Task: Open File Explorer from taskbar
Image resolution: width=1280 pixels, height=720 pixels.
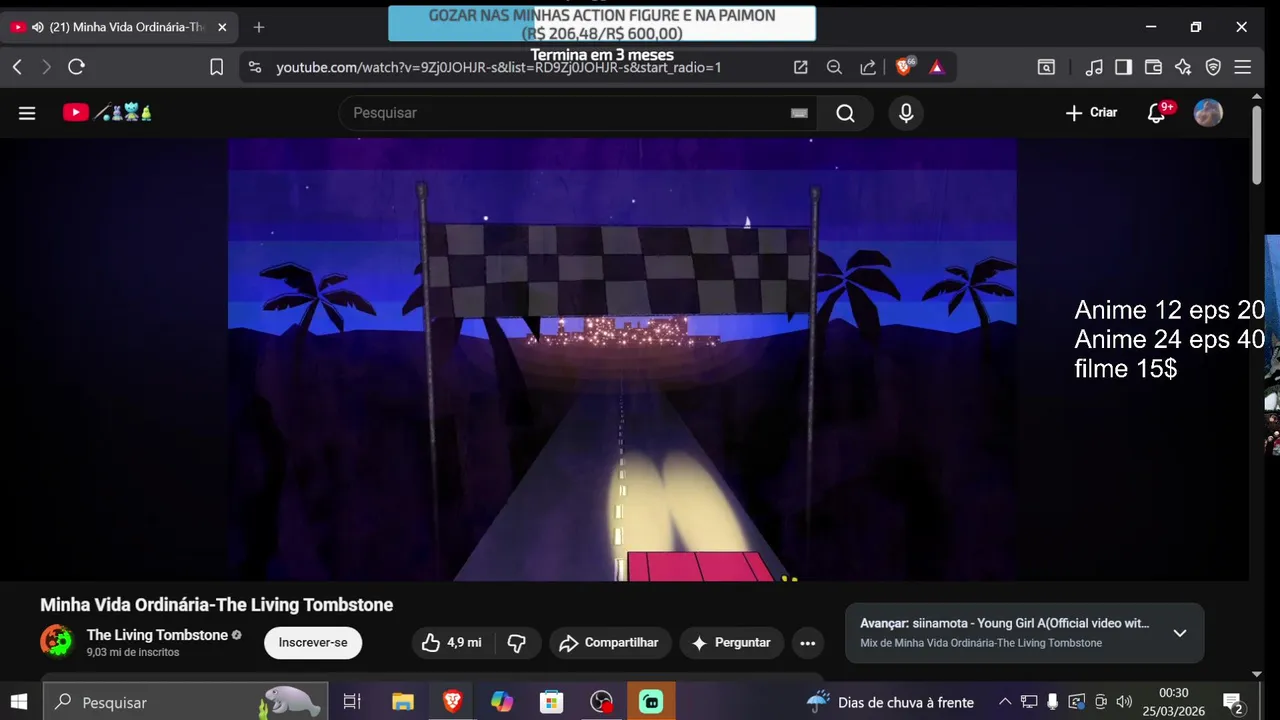Action: [x=403, y=702]
